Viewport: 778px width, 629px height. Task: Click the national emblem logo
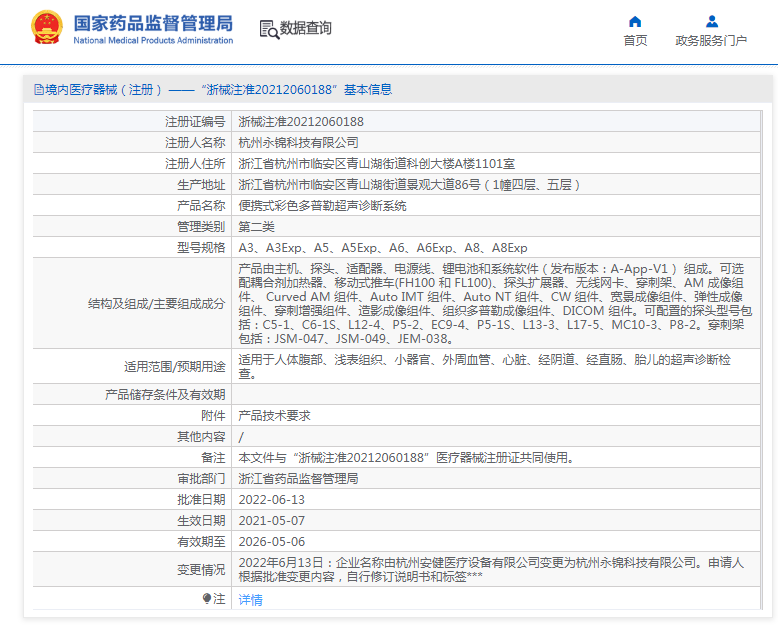(45, 27)
